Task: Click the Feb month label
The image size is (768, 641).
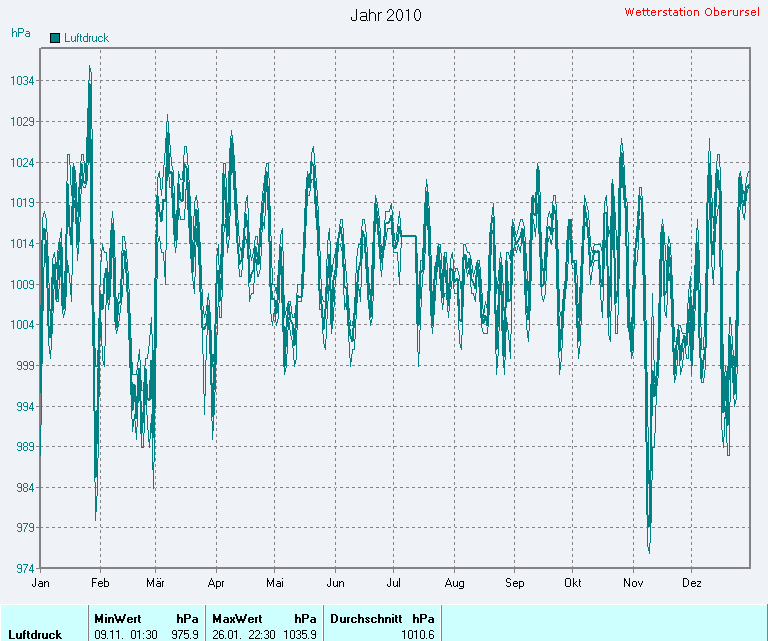Action: pyautogui.click(x=100, y=583)
